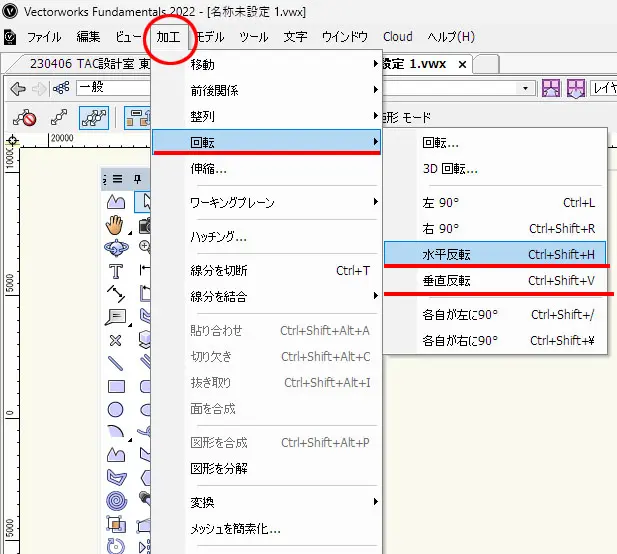
Task: Close the 名称未設定 1.vwx document tab
Action: 462,64
